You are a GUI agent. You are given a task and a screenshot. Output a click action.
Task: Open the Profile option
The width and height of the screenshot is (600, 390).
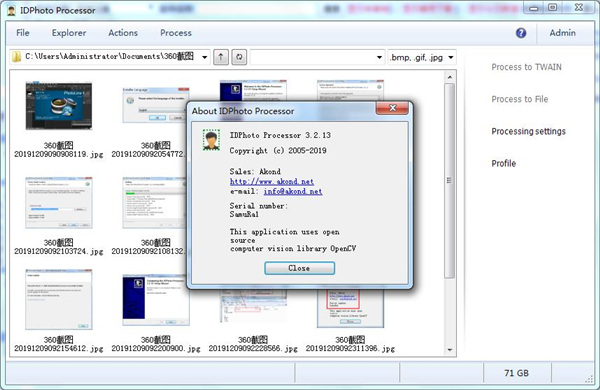click(504, 163)
